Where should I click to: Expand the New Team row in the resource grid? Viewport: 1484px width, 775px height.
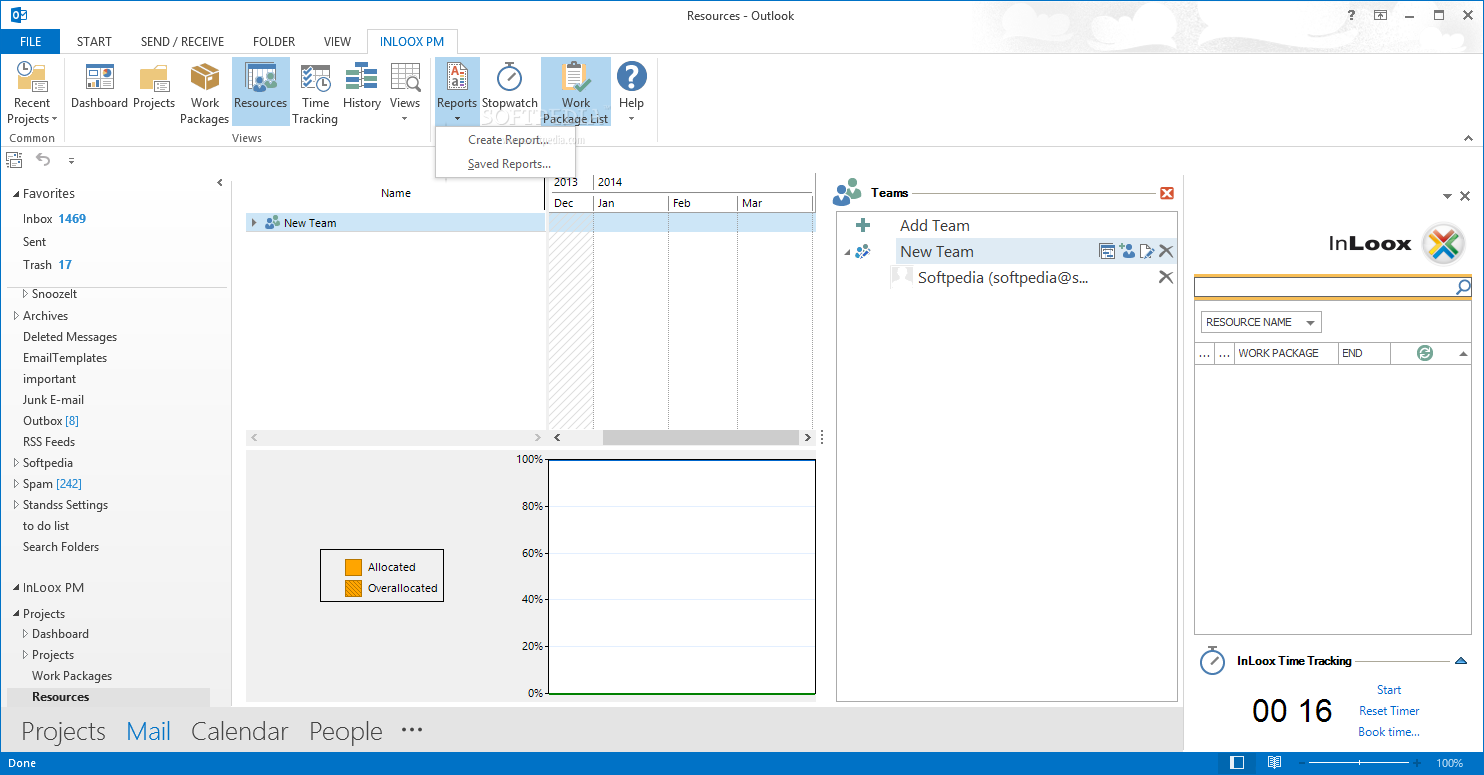pyautogui.click(x=254, y=223)
